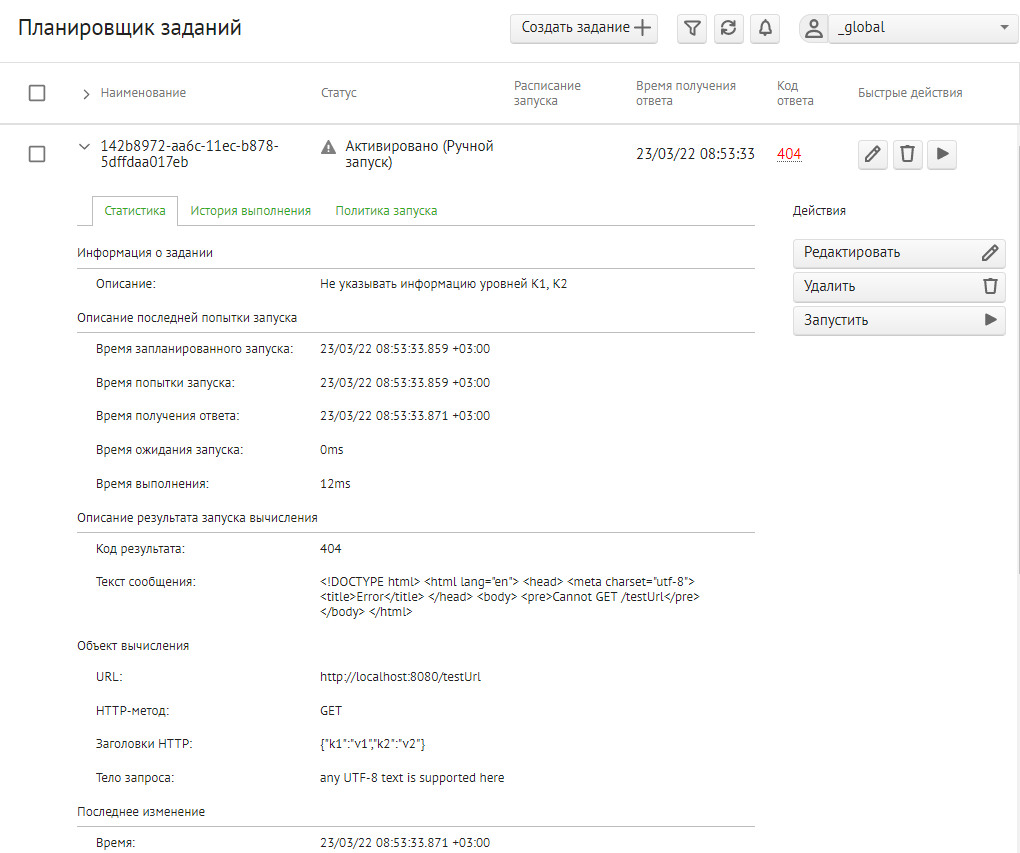Switch to the История выполнения tab
This screenshot has width=1020, height=853.
251,211
